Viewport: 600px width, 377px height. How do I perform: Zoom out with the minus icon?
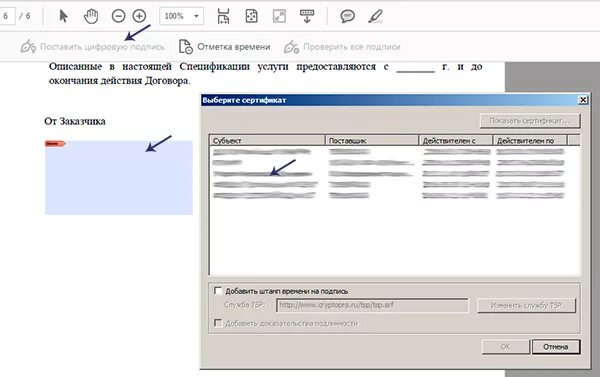point(118,16)
